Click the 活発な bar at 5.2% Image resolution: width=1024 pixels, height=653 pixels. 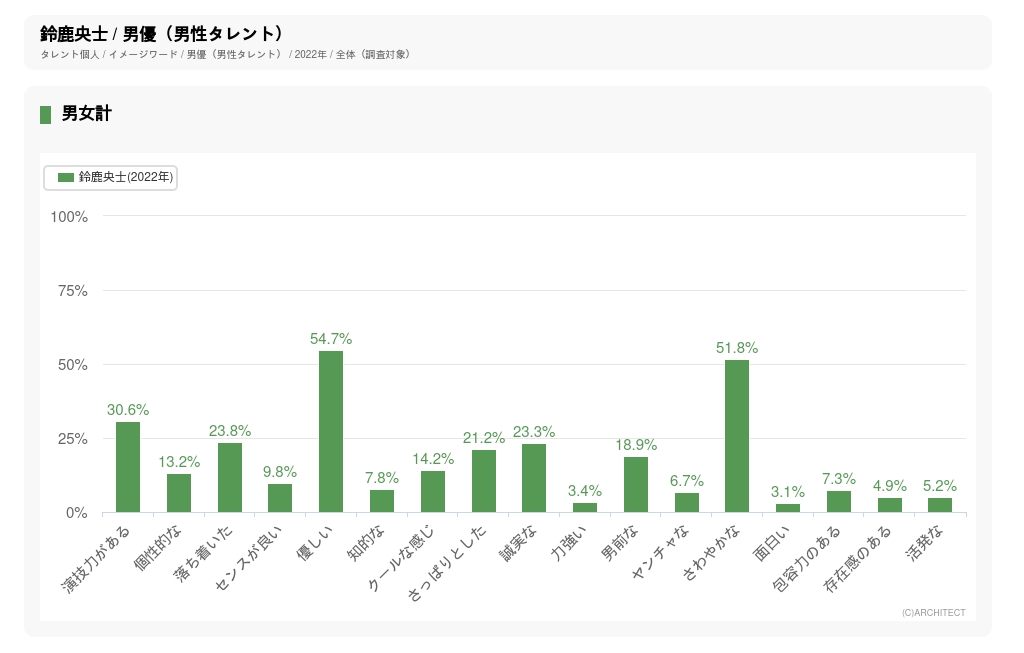[940, 505]
